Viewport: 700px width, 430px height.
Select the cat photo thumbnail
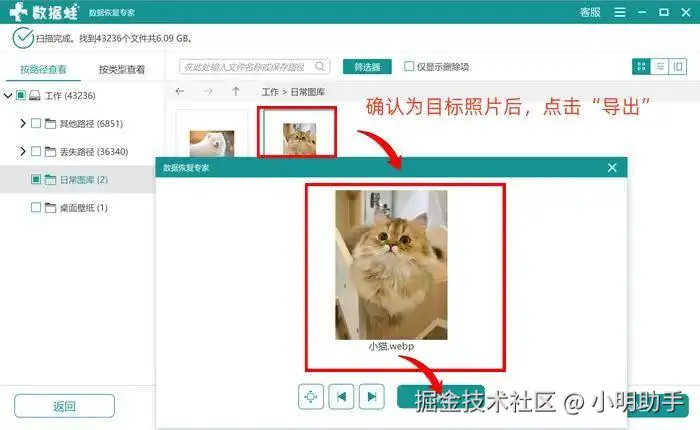point(299,139)
